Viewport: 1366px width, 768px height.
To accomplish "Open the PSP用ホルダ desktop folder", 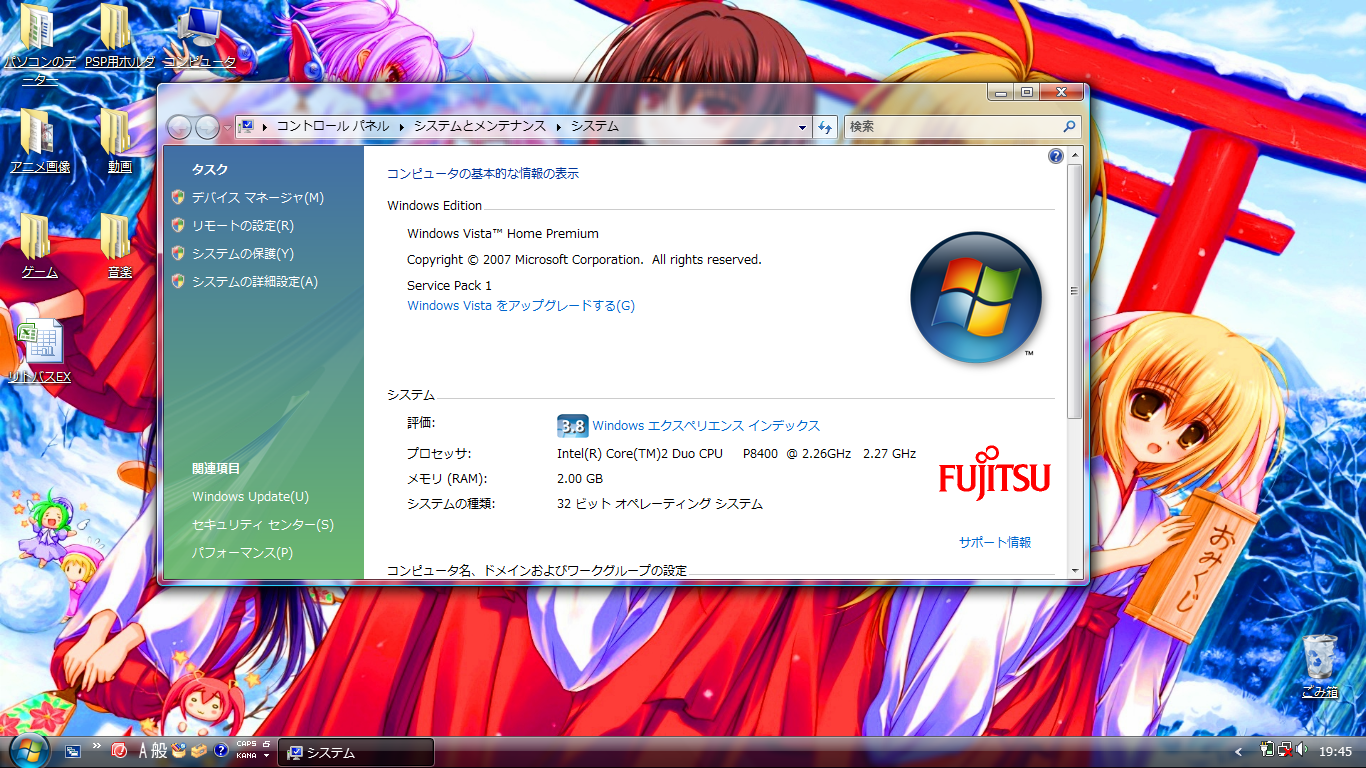I will click(119, 38).
